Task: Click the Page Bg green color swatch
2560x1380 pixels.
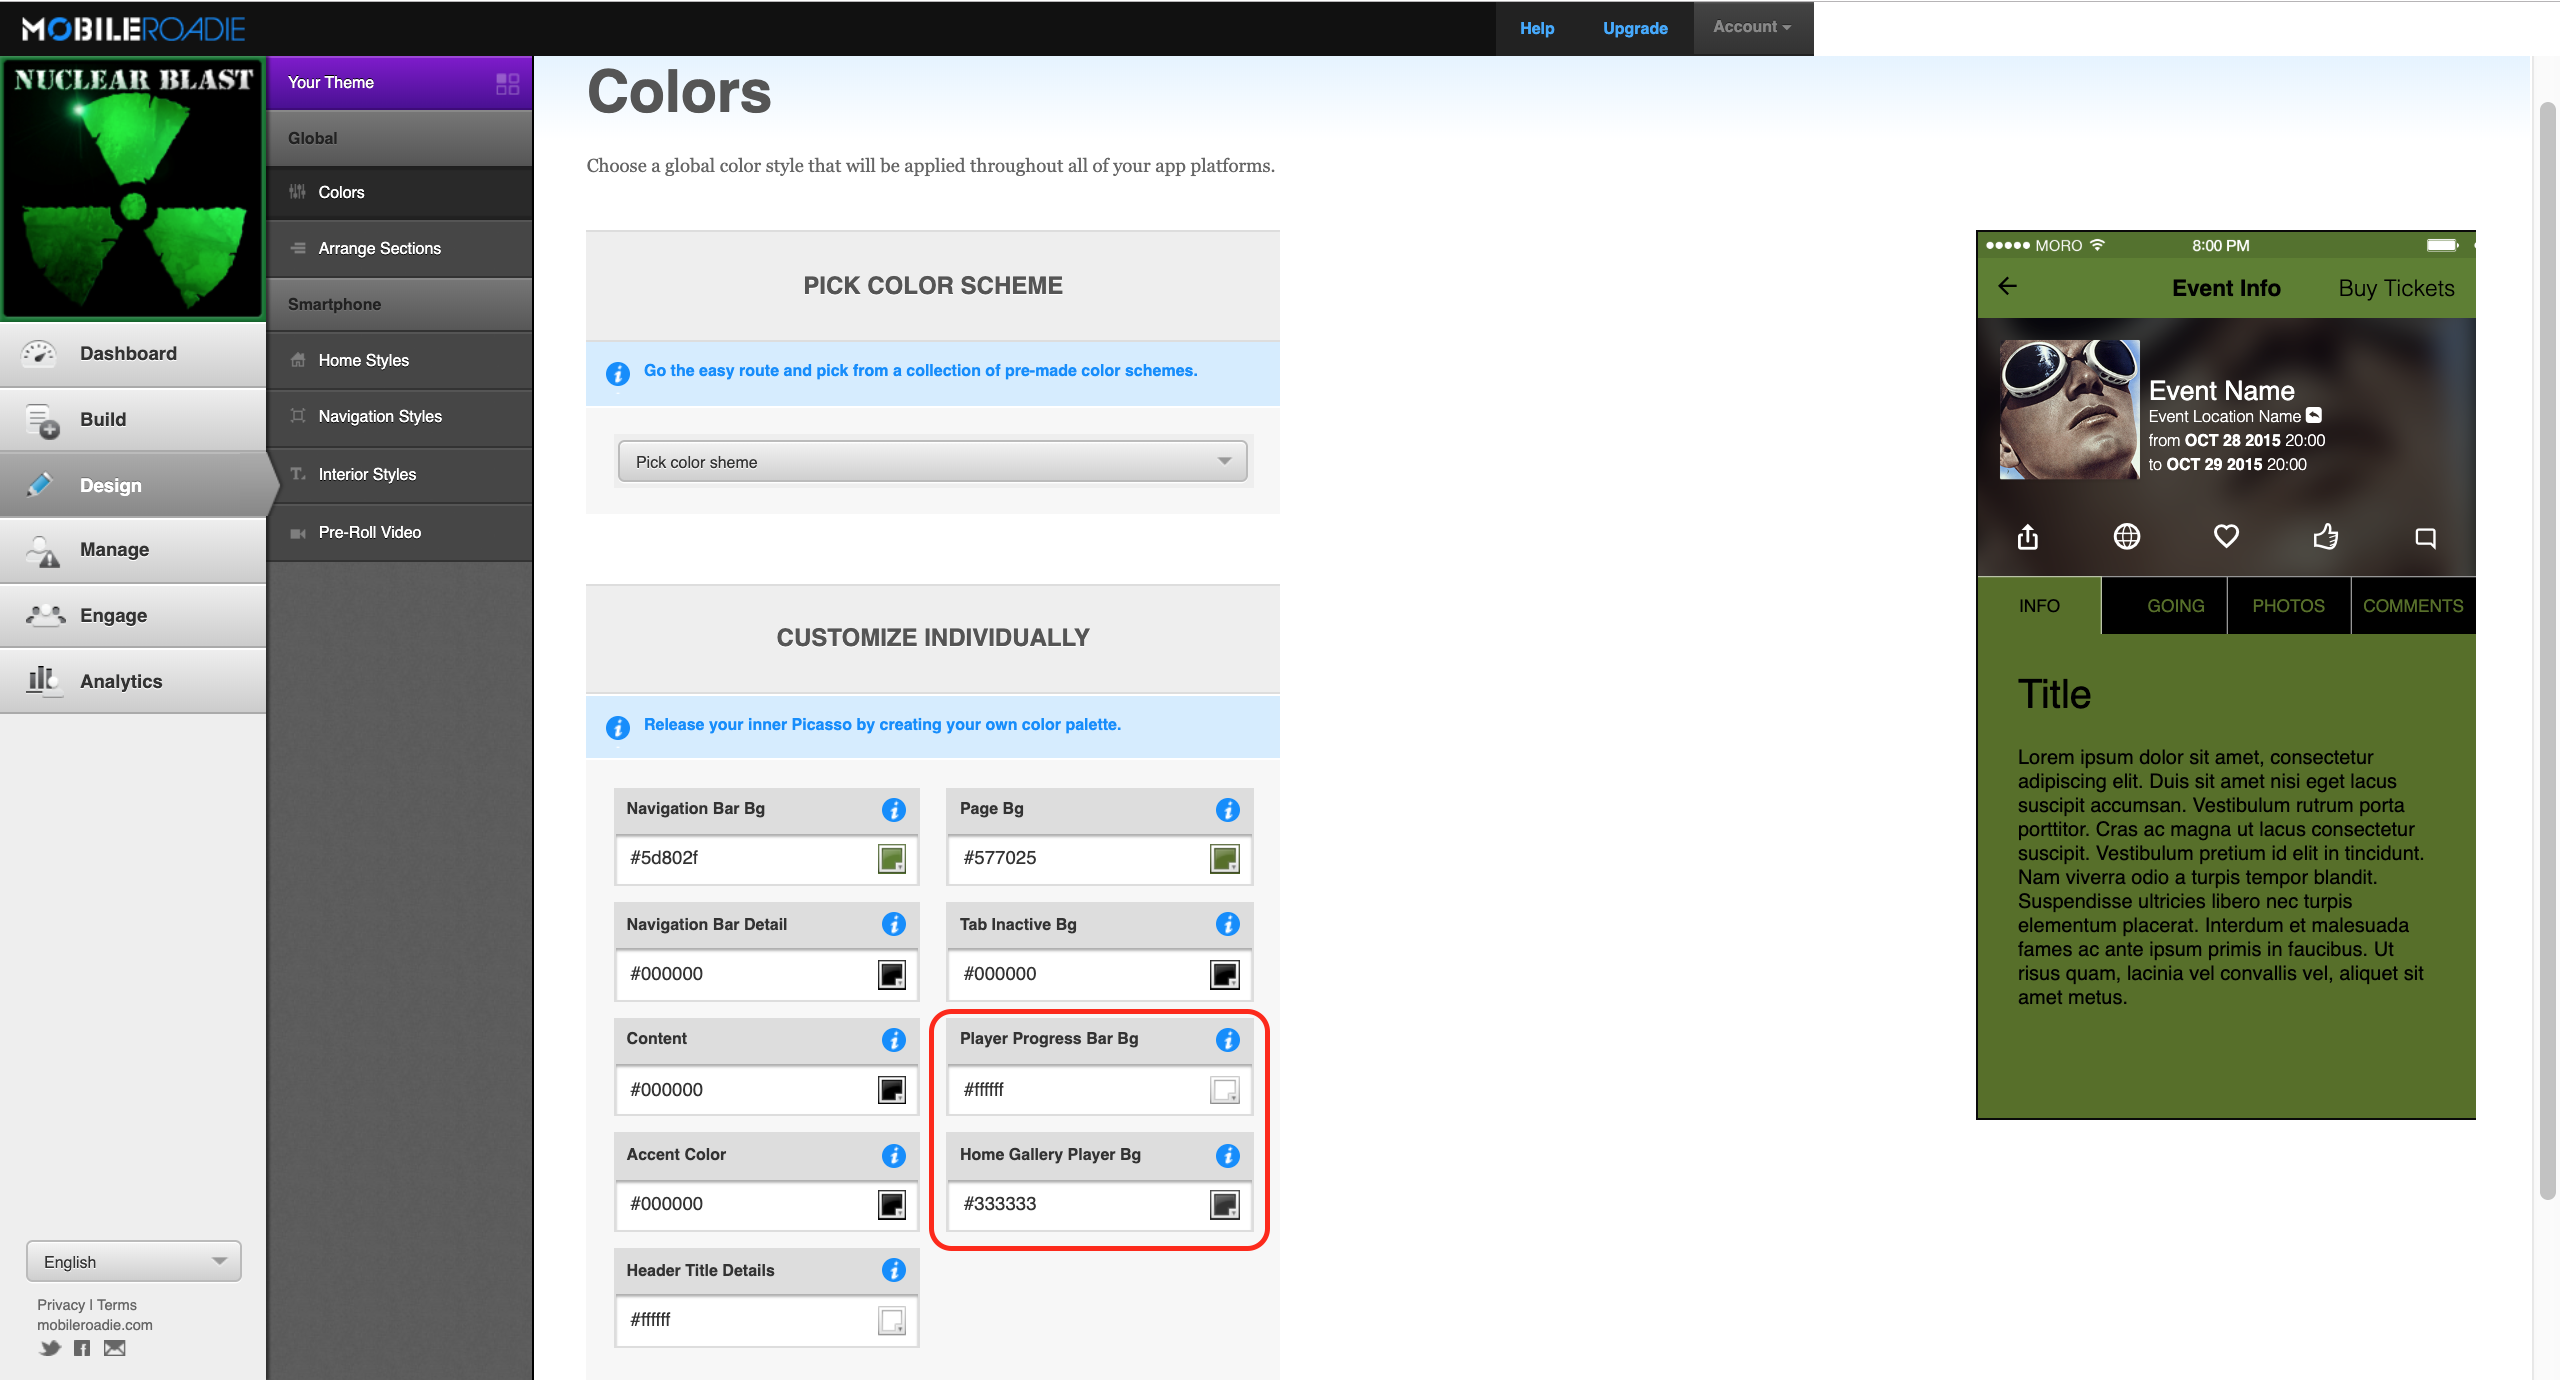Action: tap(1224, 858)
